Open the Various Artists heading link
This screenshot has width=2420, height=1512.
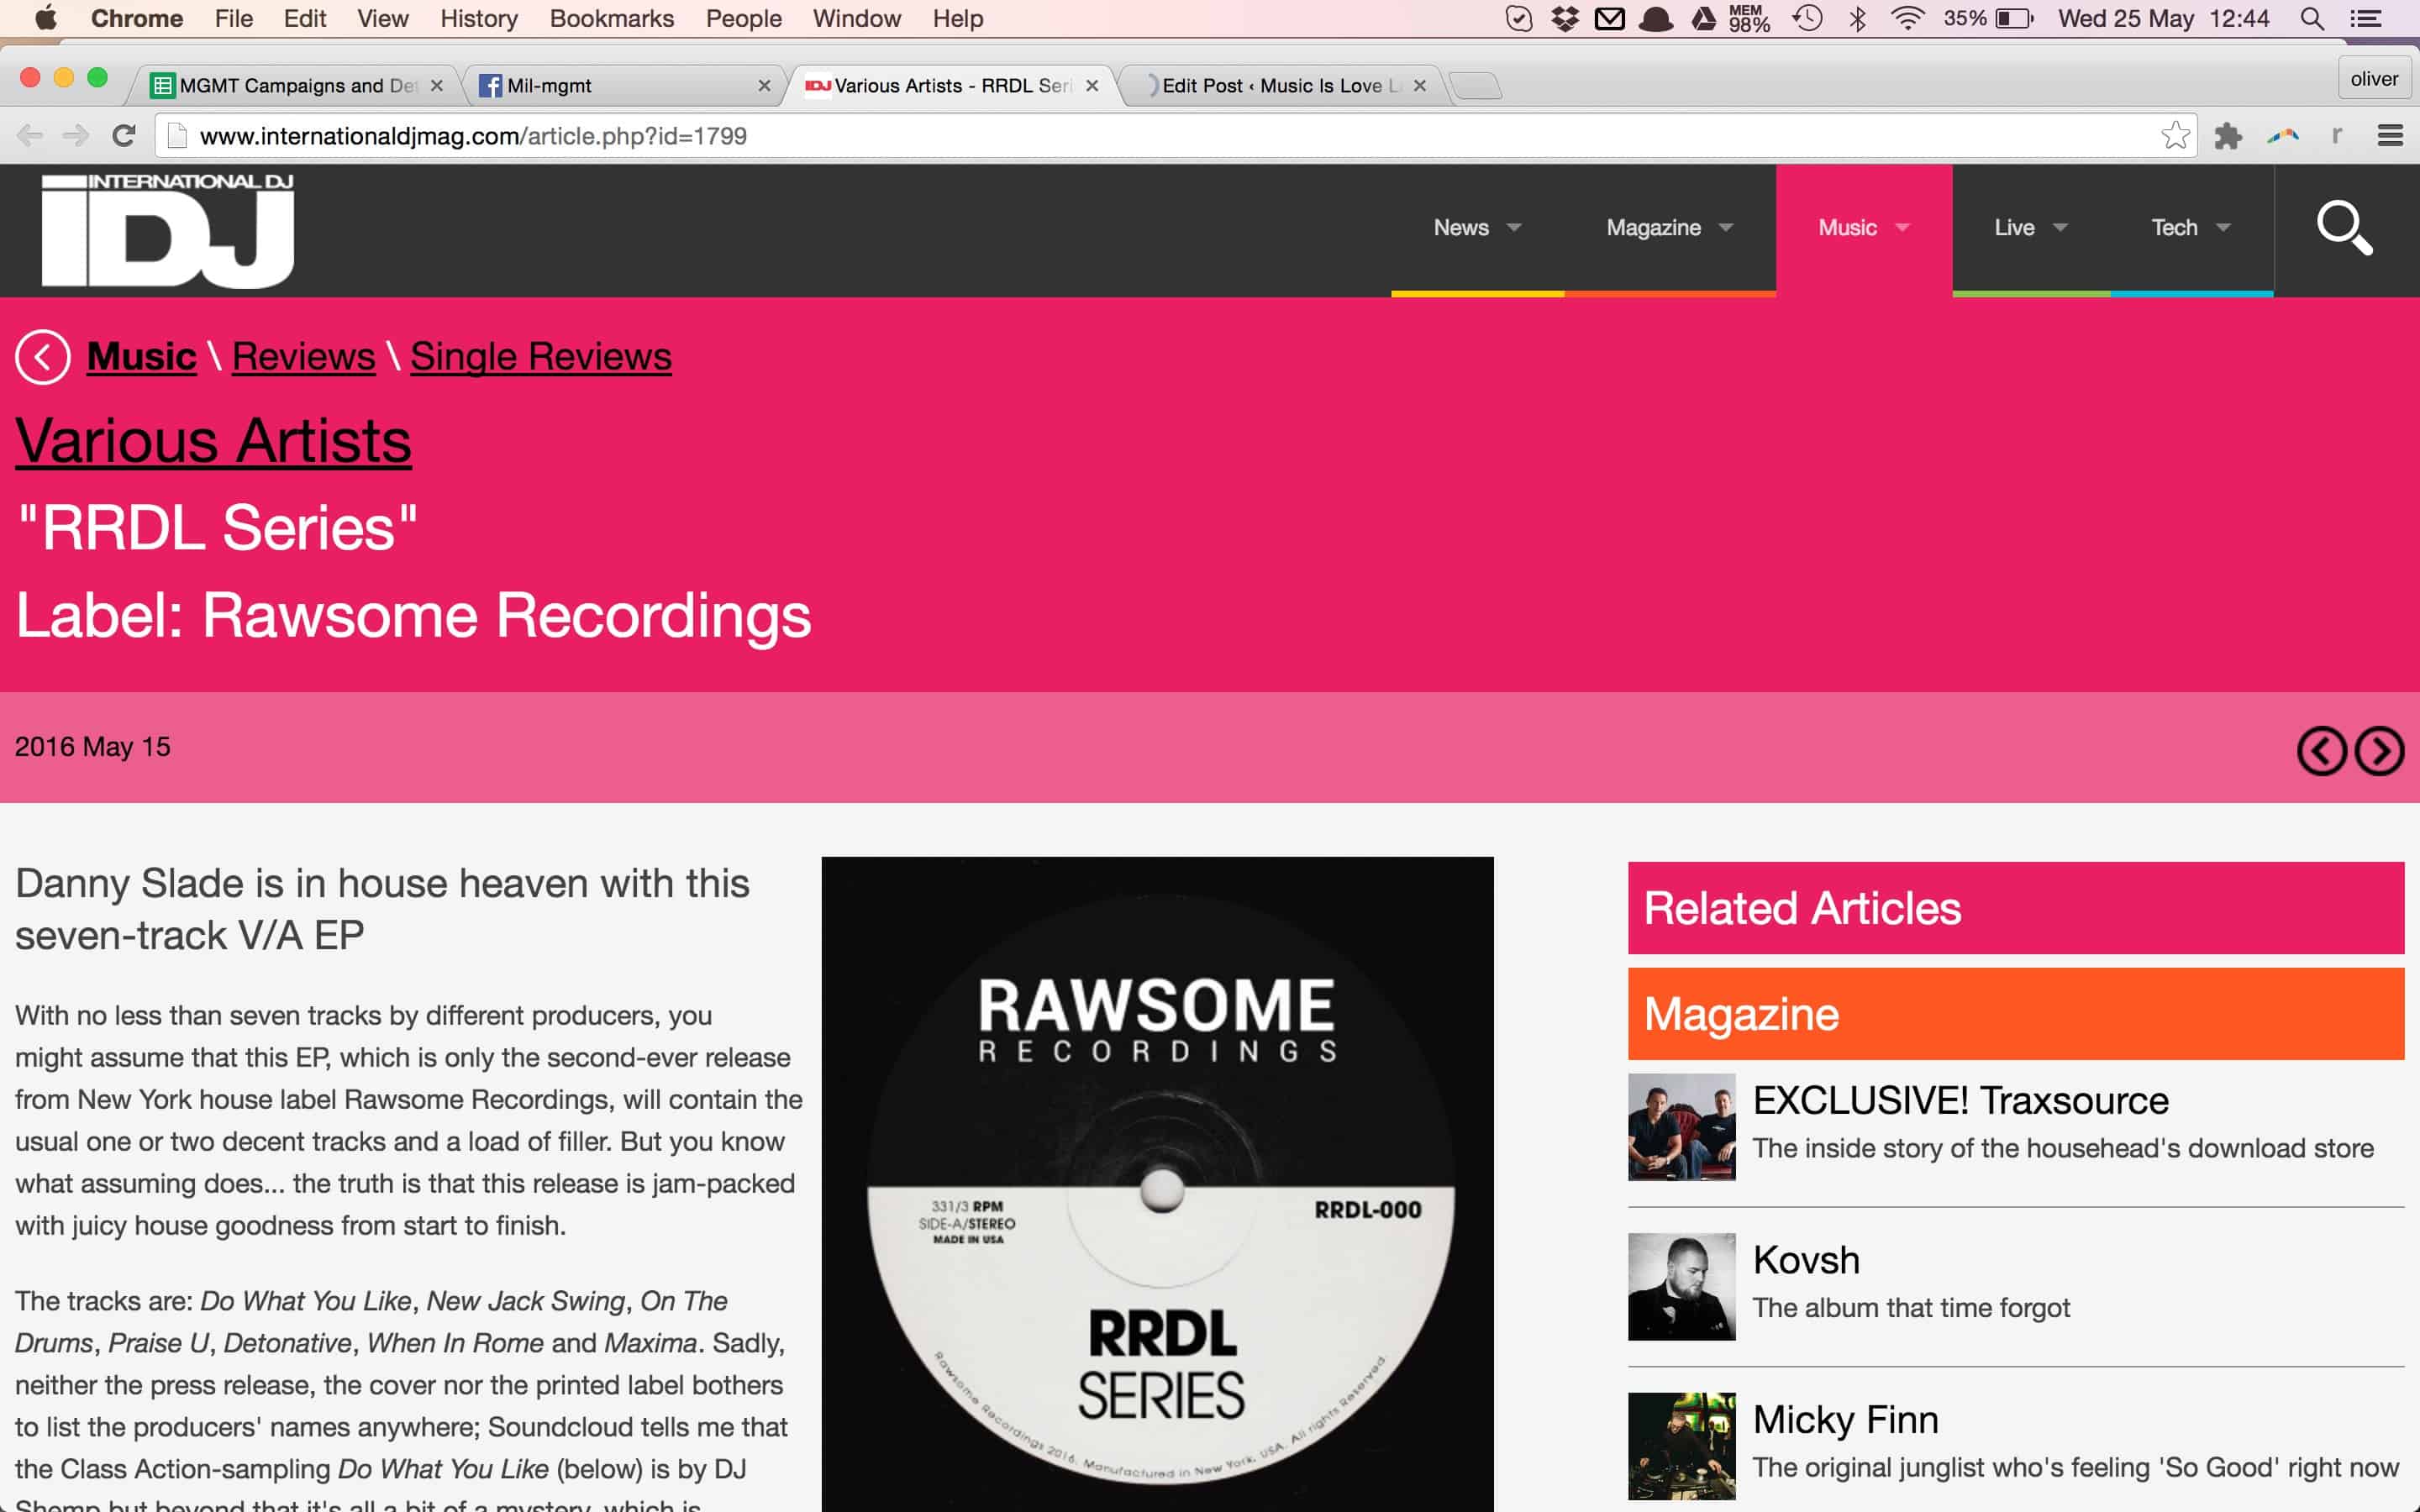[x=213, y=441]
